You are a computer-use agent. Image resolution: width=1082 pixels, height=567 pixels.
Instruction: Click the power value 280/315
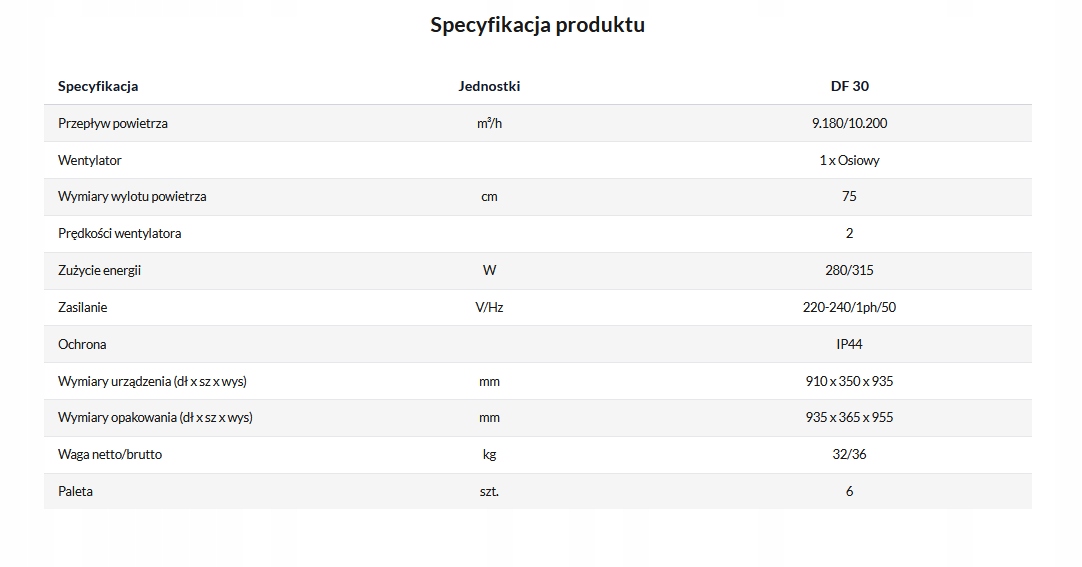coord(849,270)
